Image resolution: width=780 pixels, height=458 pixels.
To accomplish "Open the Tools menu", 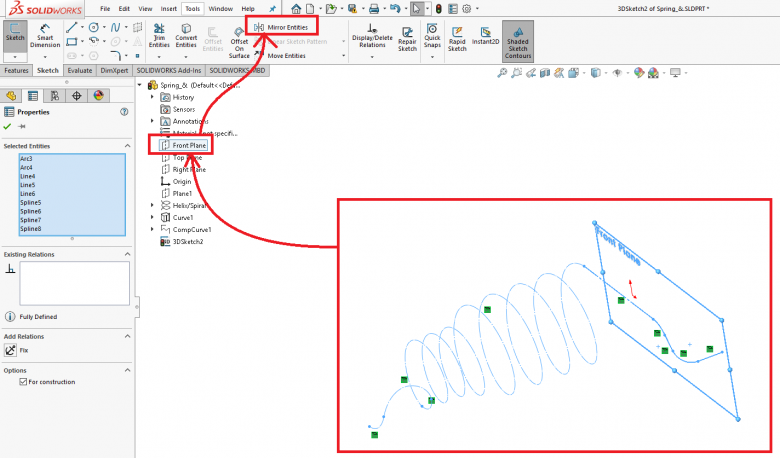I will (x=193, y=8).
